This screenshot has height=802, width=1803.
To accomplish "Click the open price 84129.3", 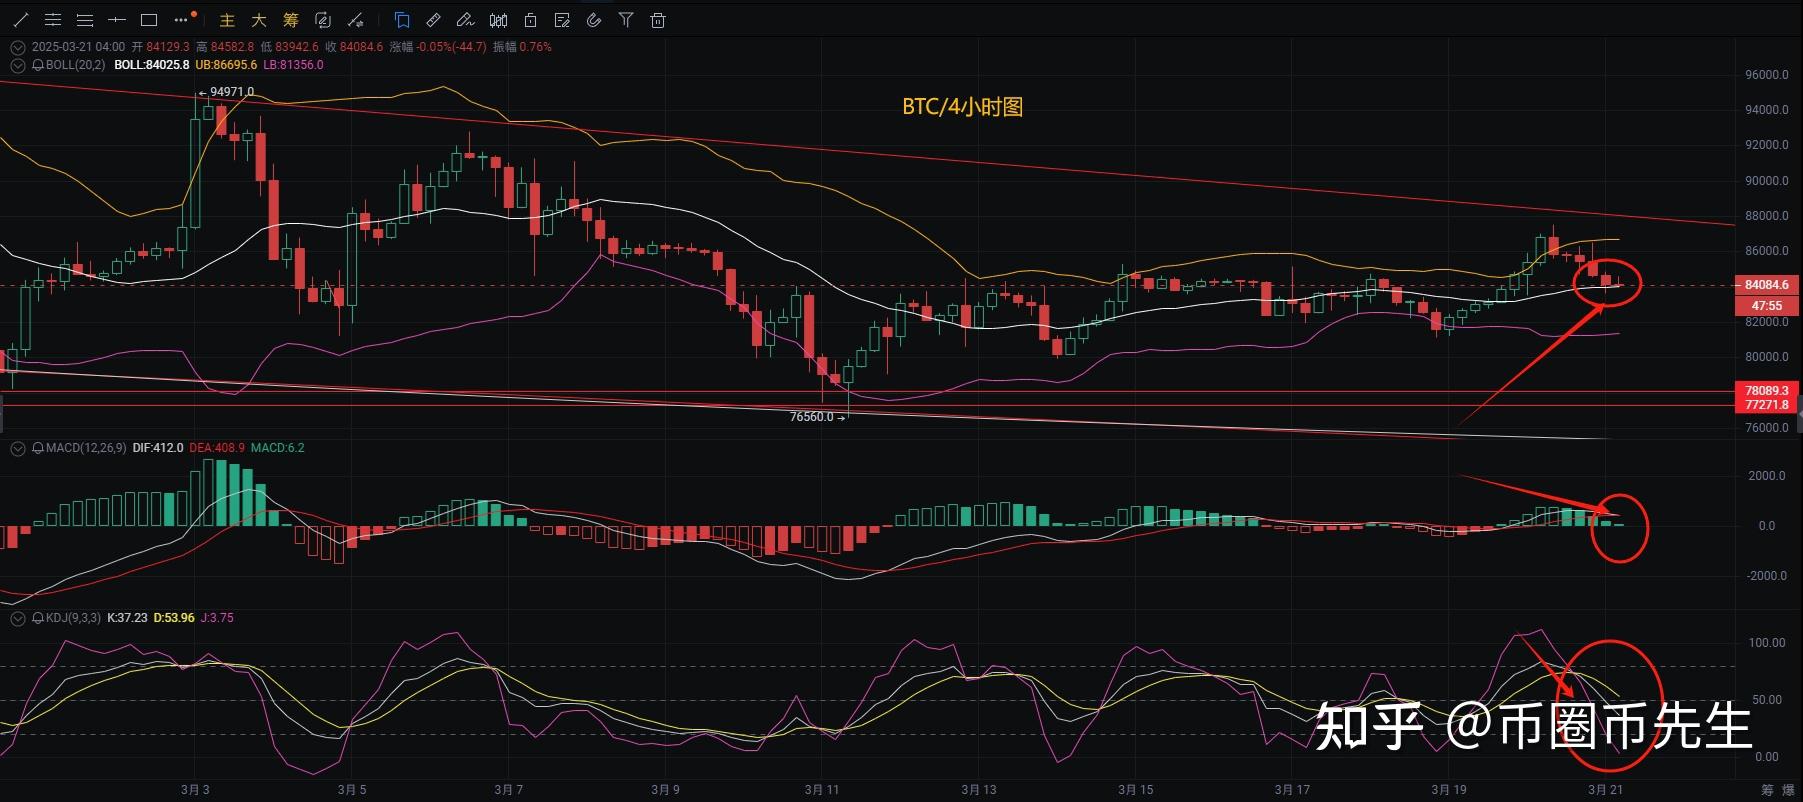I will pyautogui.click(x=167, y=47).
